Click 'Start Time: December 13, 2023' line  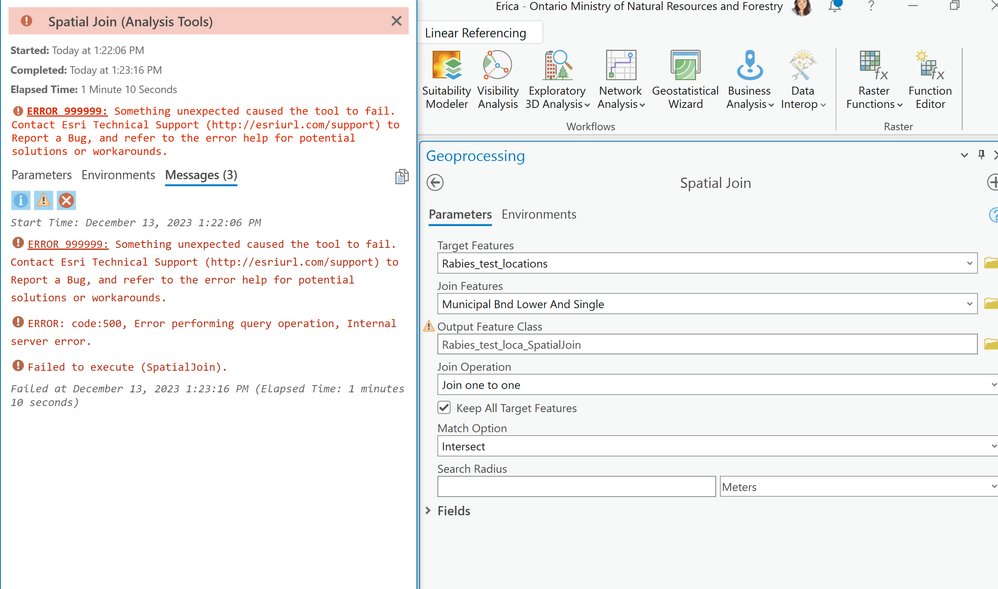click(x=136, y=222)
